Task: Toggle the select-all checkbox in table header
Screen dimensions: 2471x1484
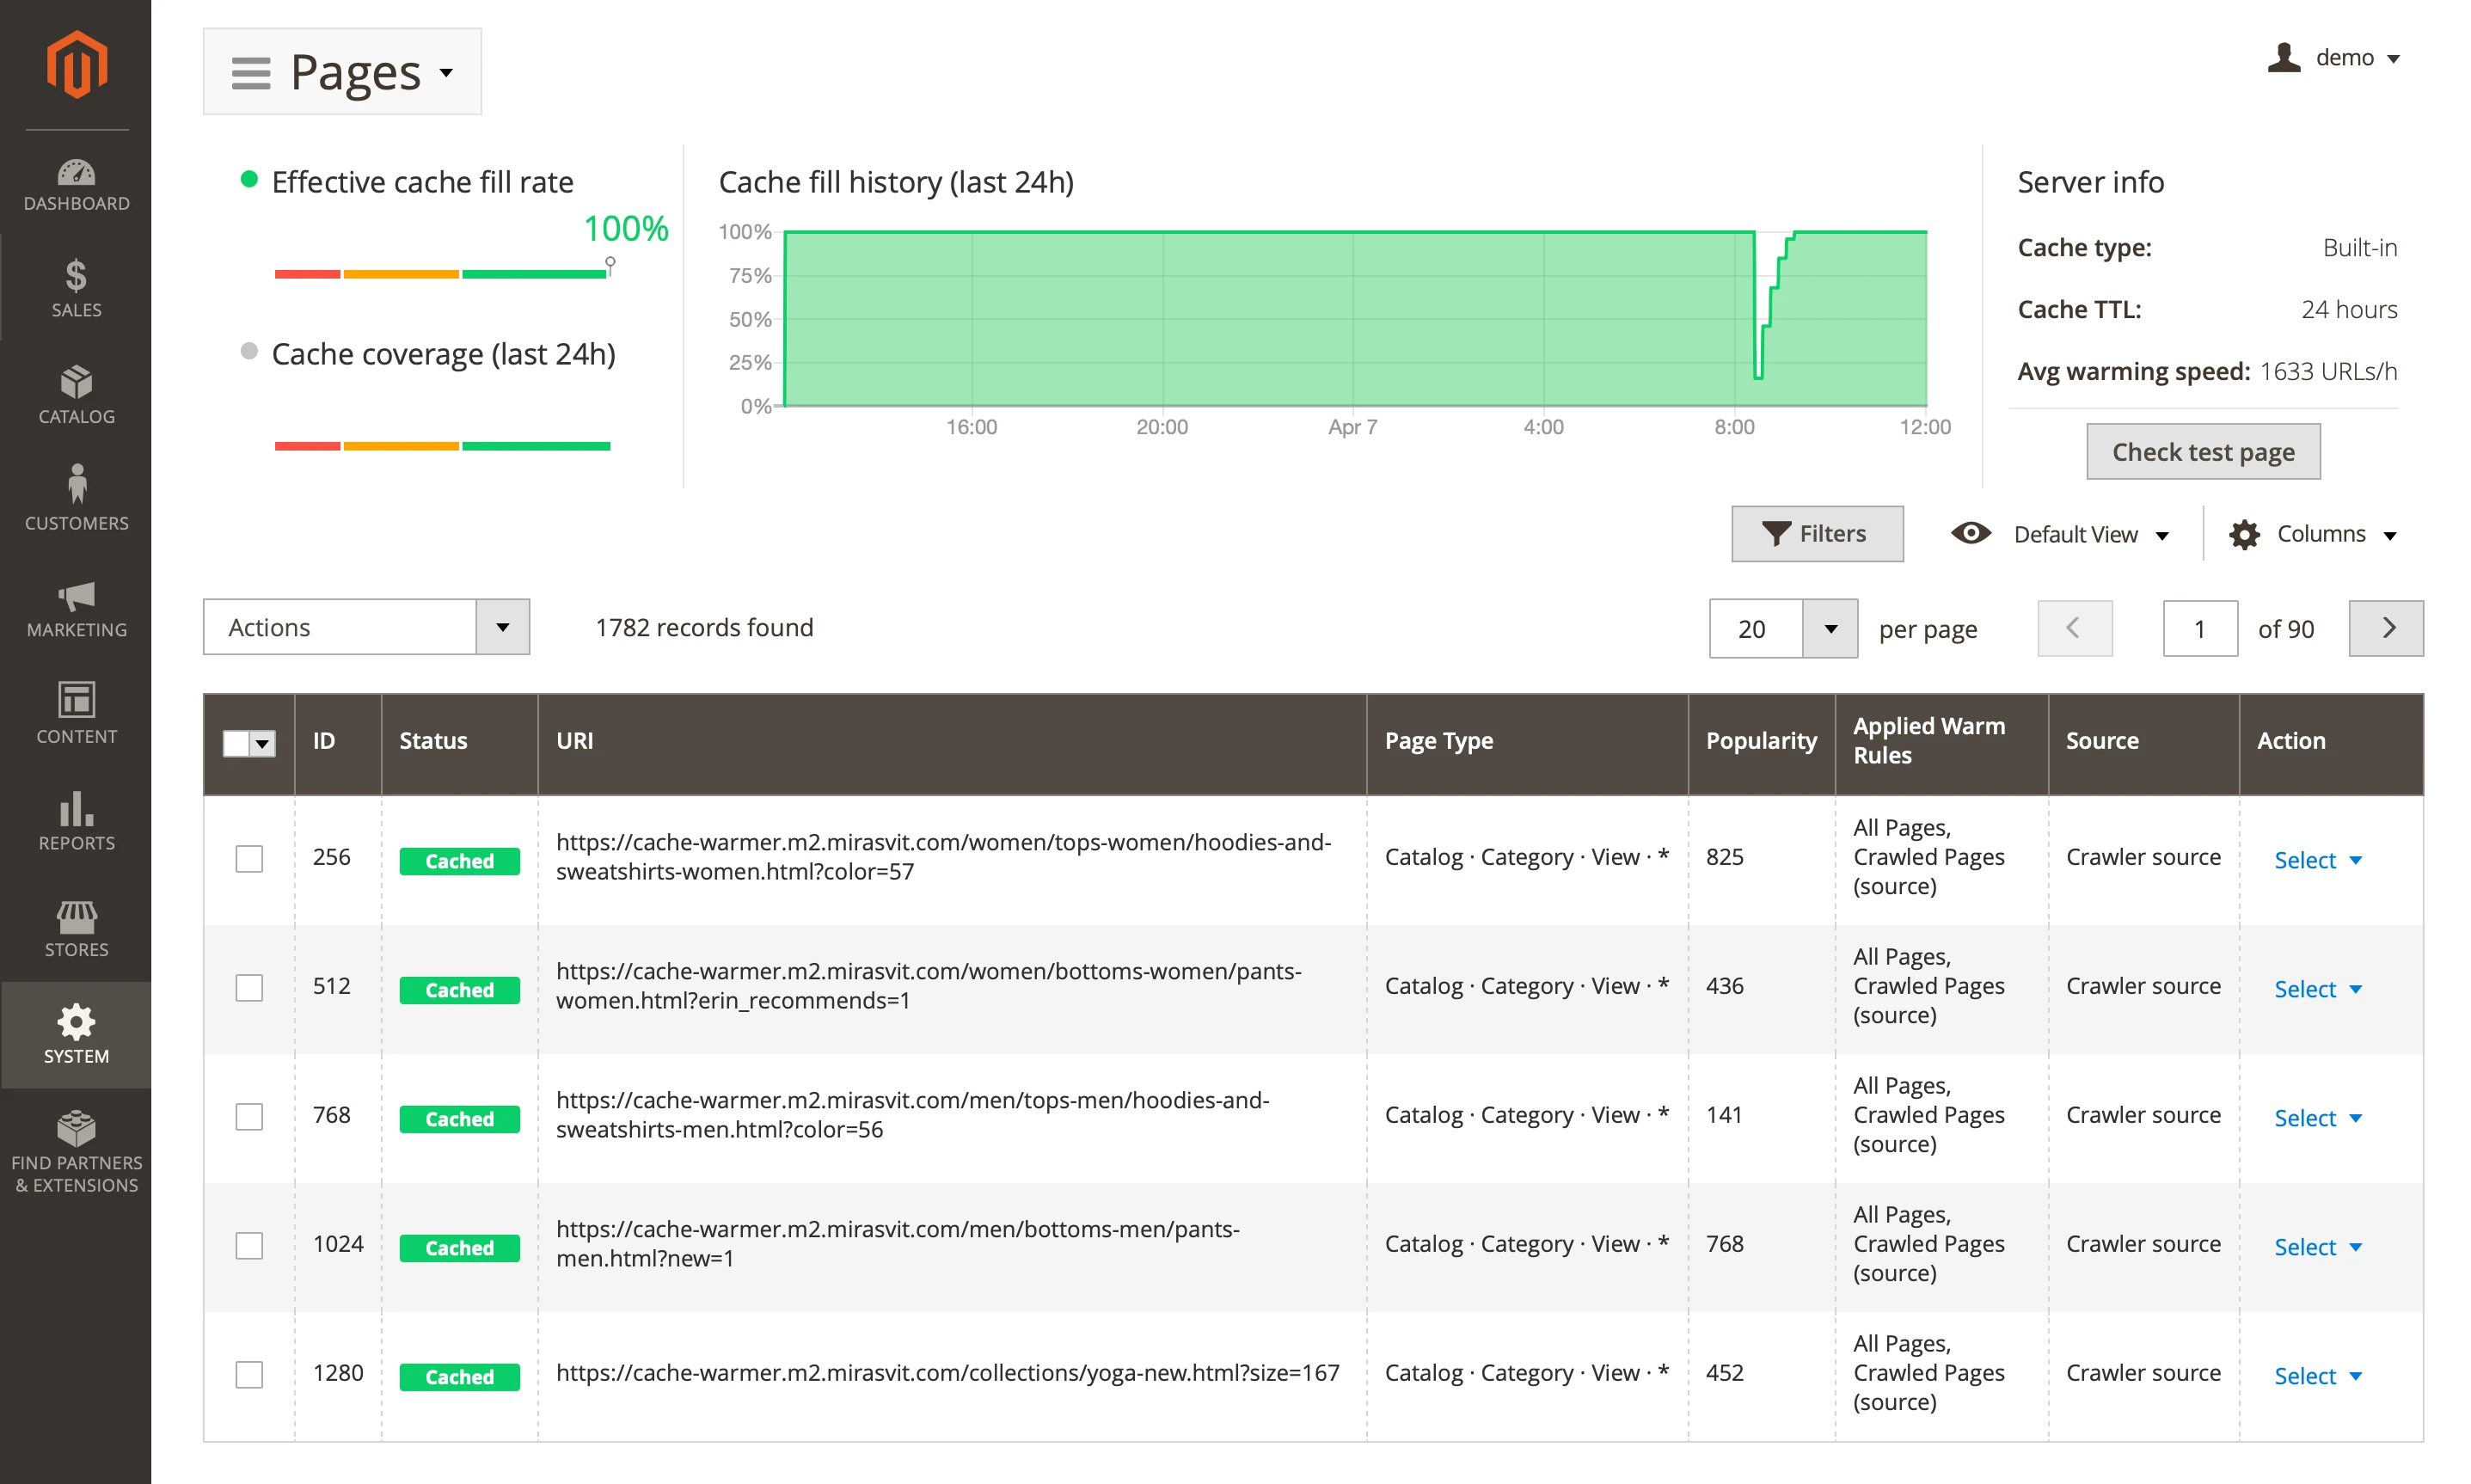Action: tap(249, 743)
